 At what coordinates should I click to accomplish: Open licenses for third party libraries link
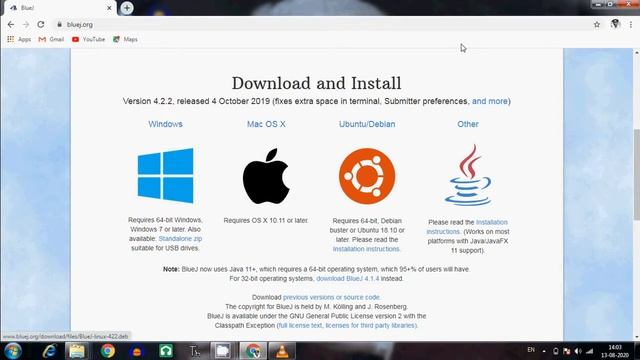click(371, 325)
